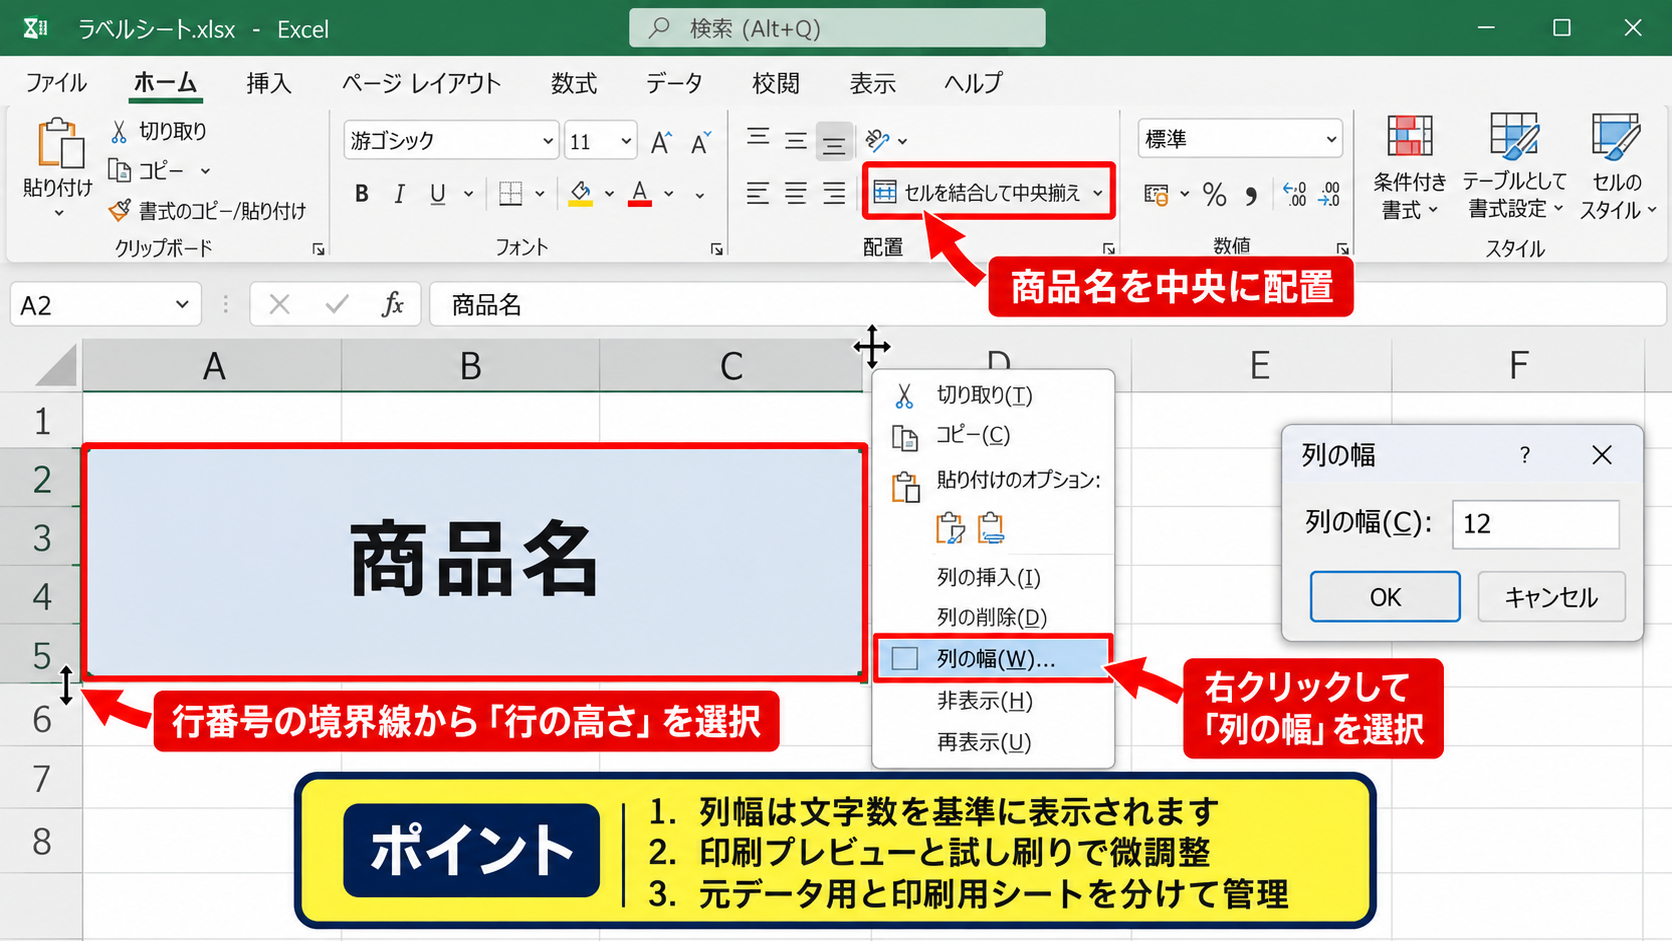Screen dimensions: 1672x941
Task: Toggle bold formatting
Action: 362,194
